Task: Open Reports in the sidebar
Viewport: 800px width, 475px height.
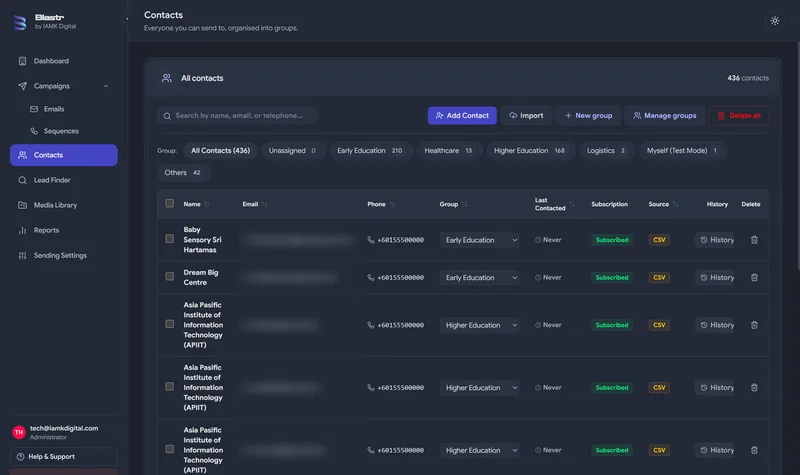Action: (x=64, y=230)
